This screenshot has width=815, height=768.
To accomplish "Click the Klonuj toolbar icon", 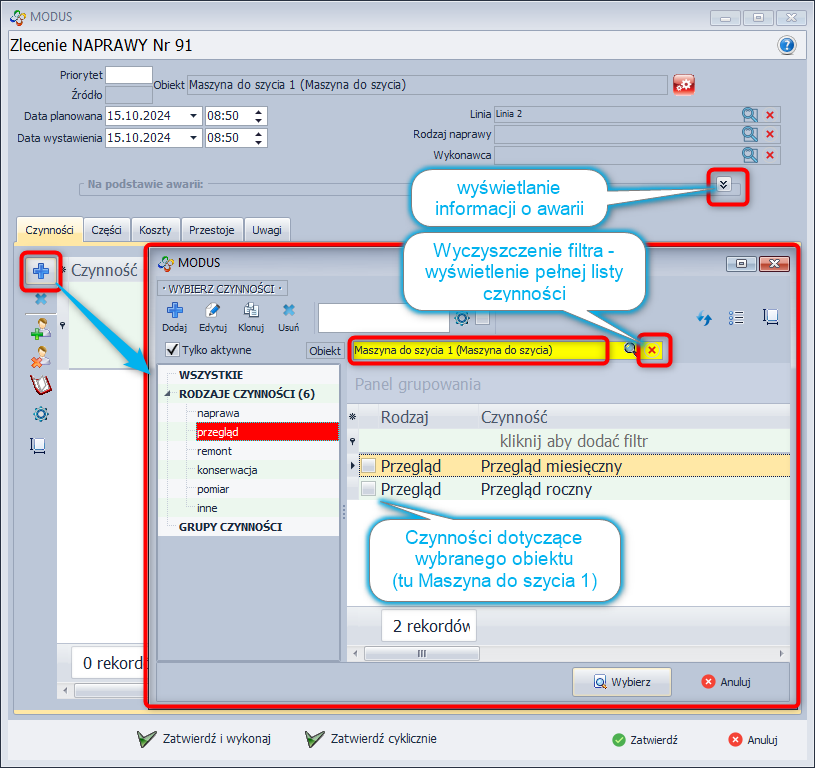I will [251, 312].
